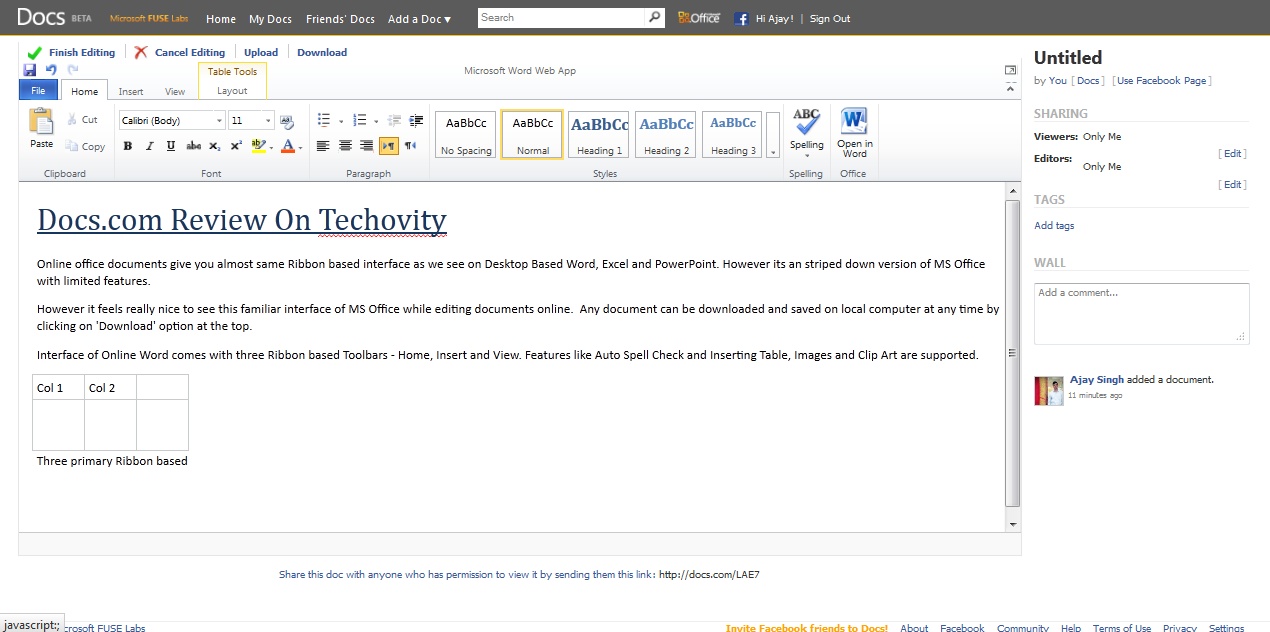Save the document with the floppy disk icon
The width and height of the screenshot is (1270, 632).
click(30, 70)
